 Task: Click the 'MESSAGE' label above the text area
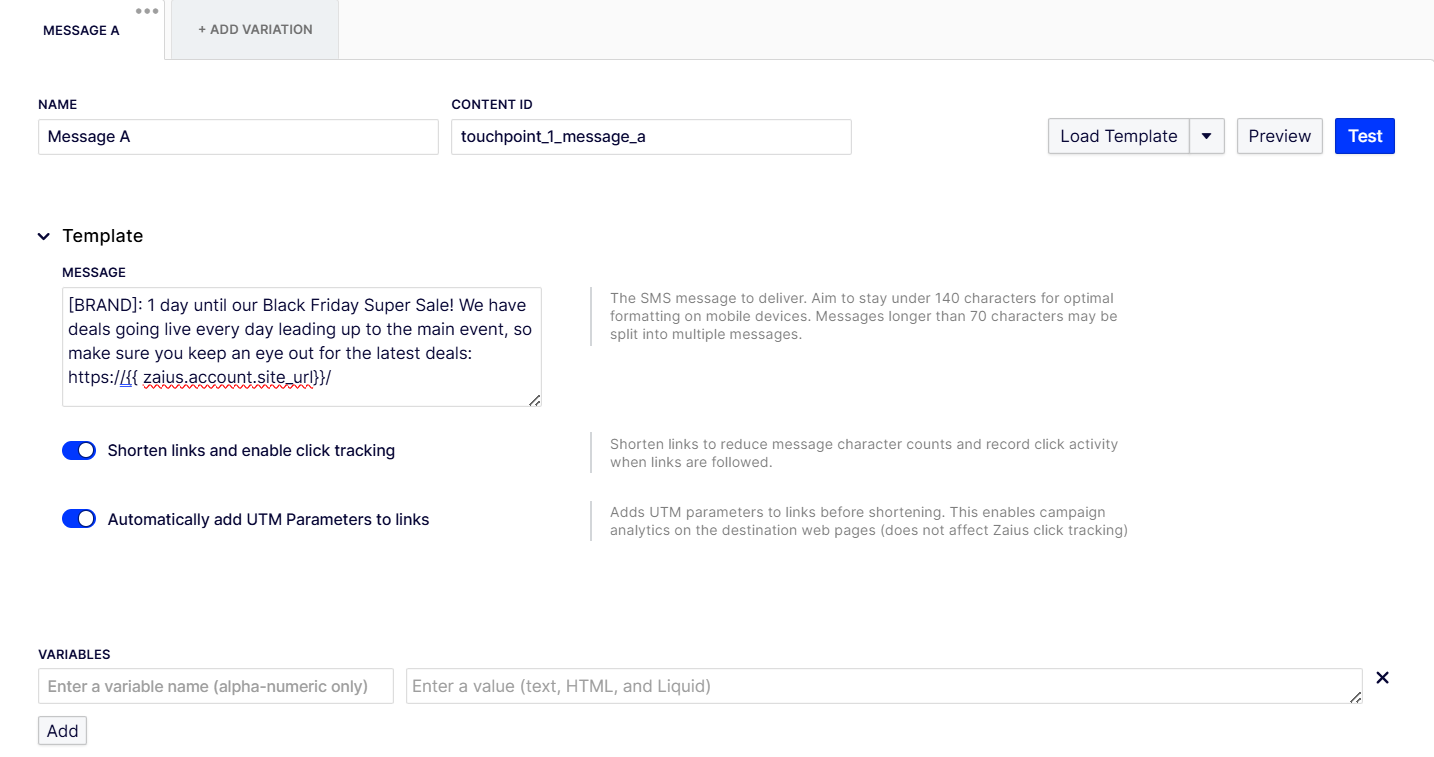[94, 273]
